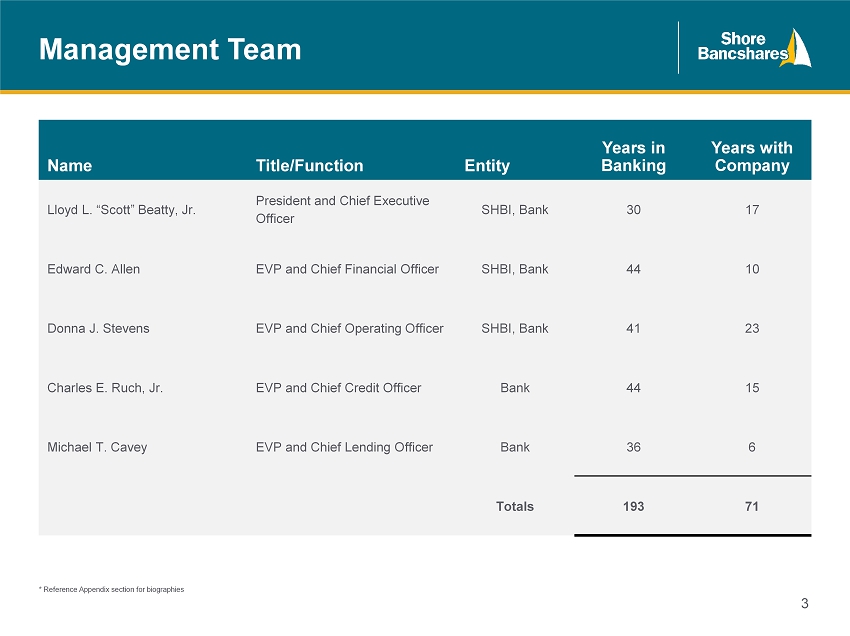Click the Reference Appendix footnote

pos(112,589)
